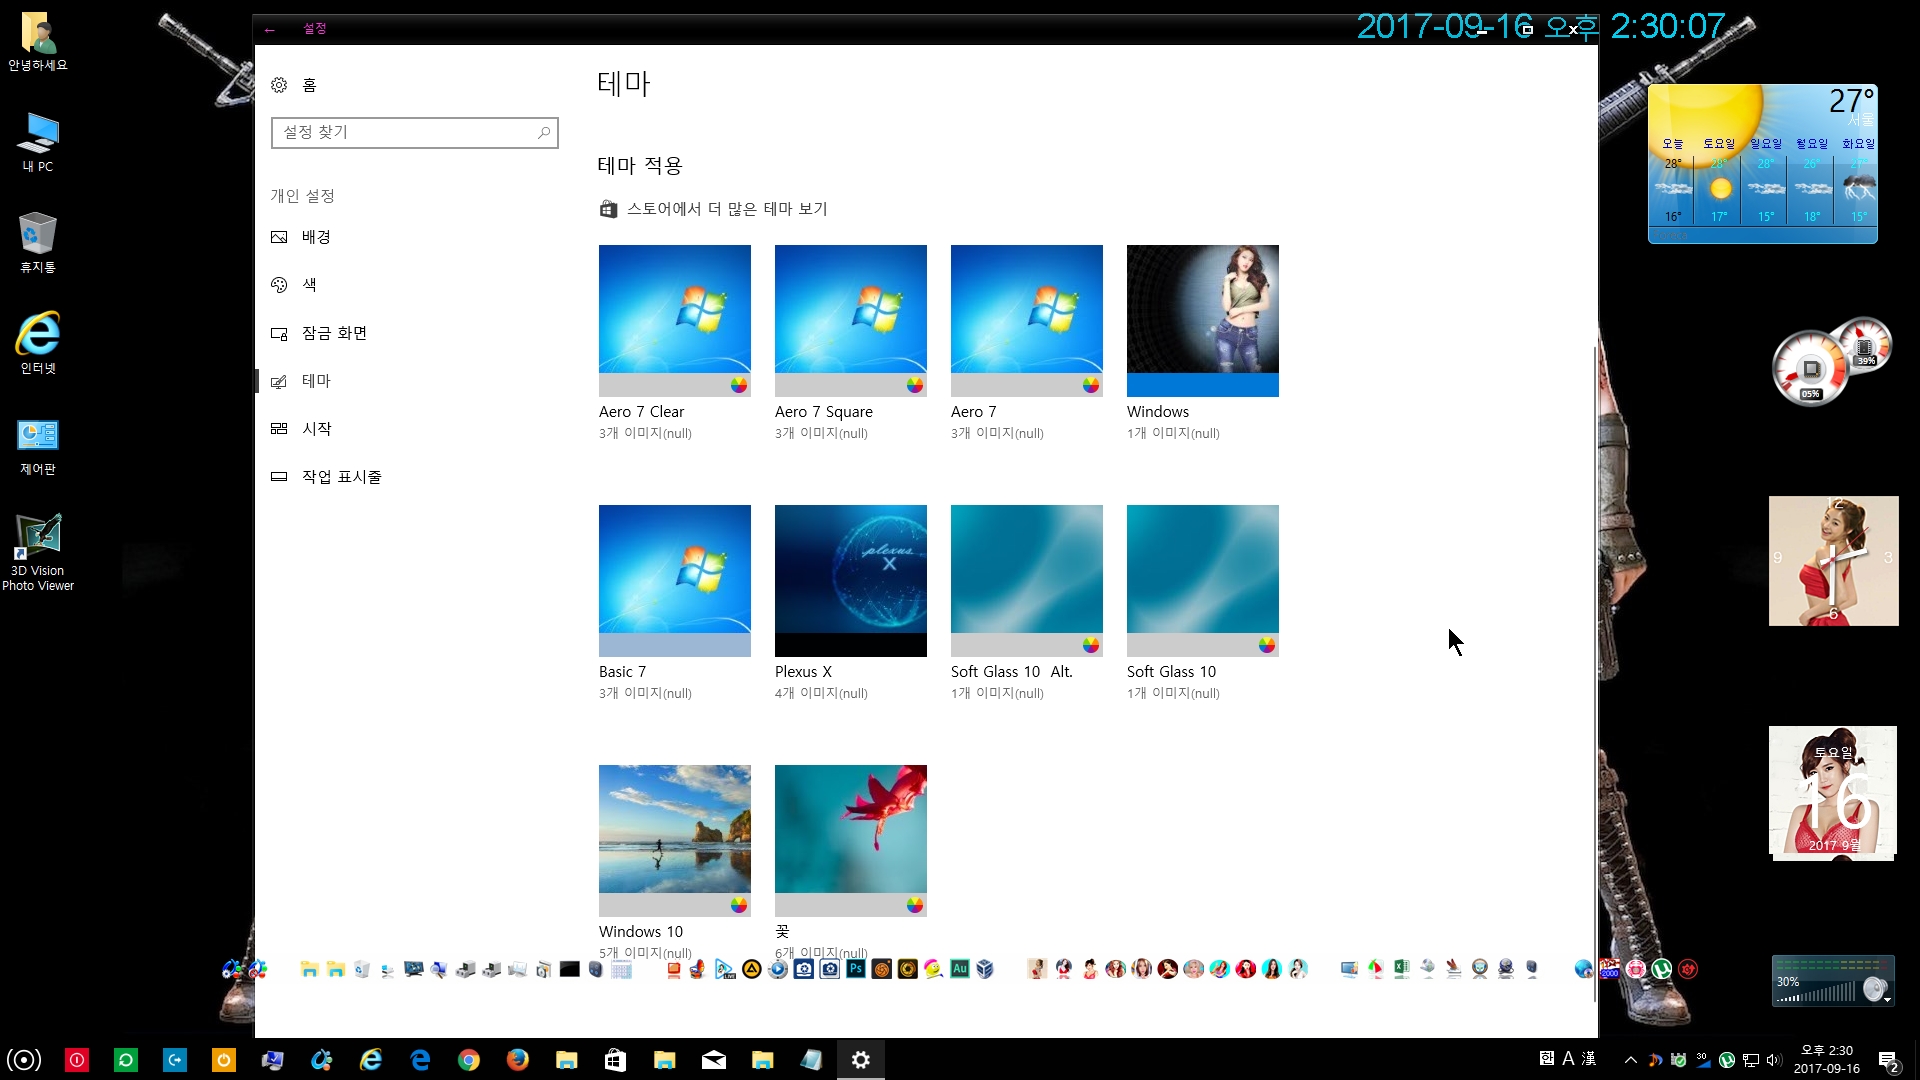This screenshot has height=1080, width=1920.
Task: Open 3D Vision Photo Viewer desktop icon
Action: (38, 552)
